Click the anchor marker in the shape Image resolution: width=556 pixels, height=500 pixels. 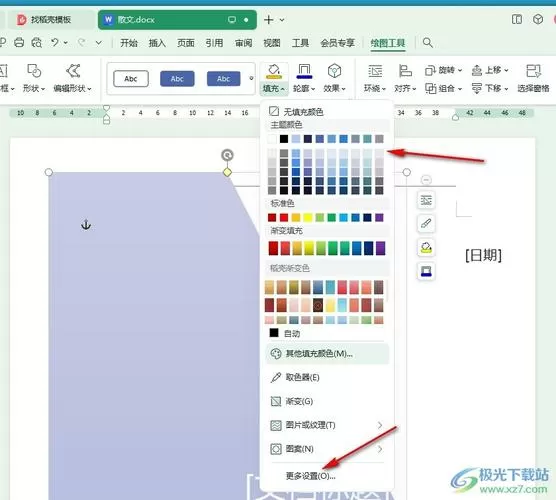pyautogui.click(x=86, y=225)
